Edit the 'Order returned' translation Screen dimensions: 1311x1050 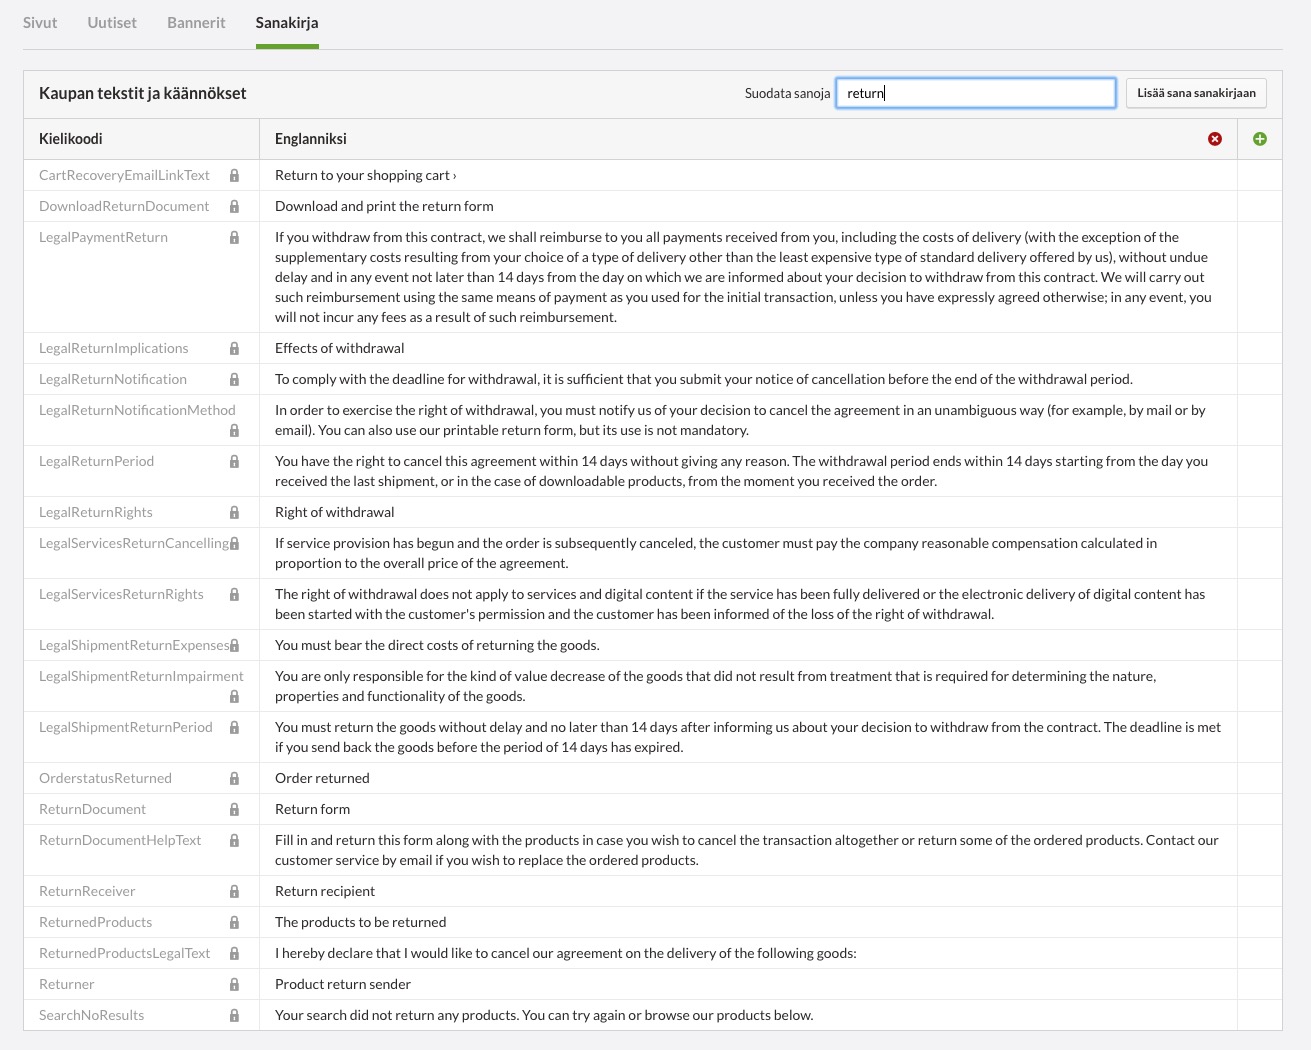point(322,778)
